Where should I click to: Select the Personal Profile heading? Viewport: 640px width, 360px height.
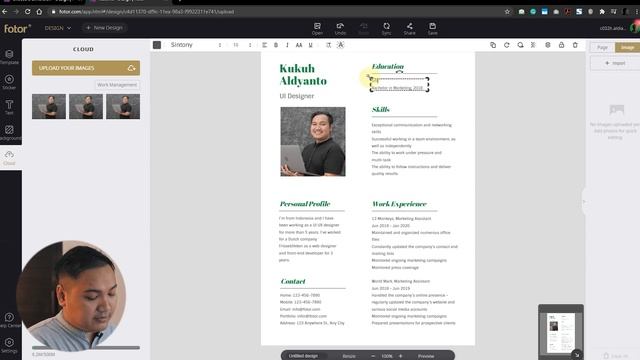[305, 204]
